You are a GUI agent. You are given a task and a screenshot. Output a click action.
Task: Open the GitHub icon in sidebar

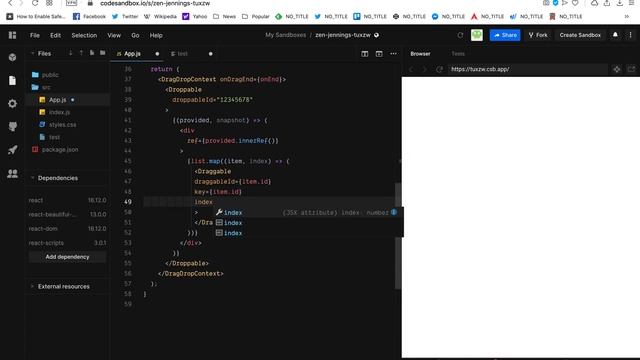coord(12,127)
